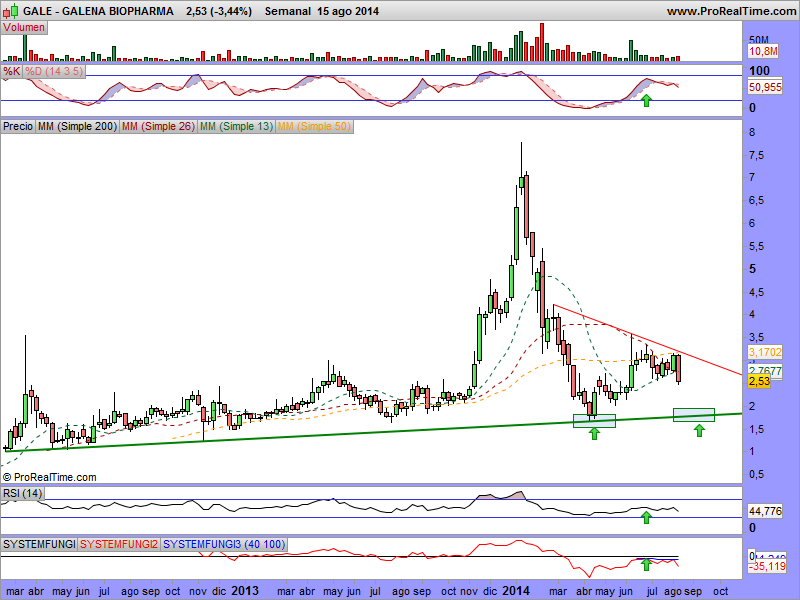This screenshot has height=600, width=800.
Task: Select the SYSTEMFUNGI2 indicator label
Action: pos(119,544)
